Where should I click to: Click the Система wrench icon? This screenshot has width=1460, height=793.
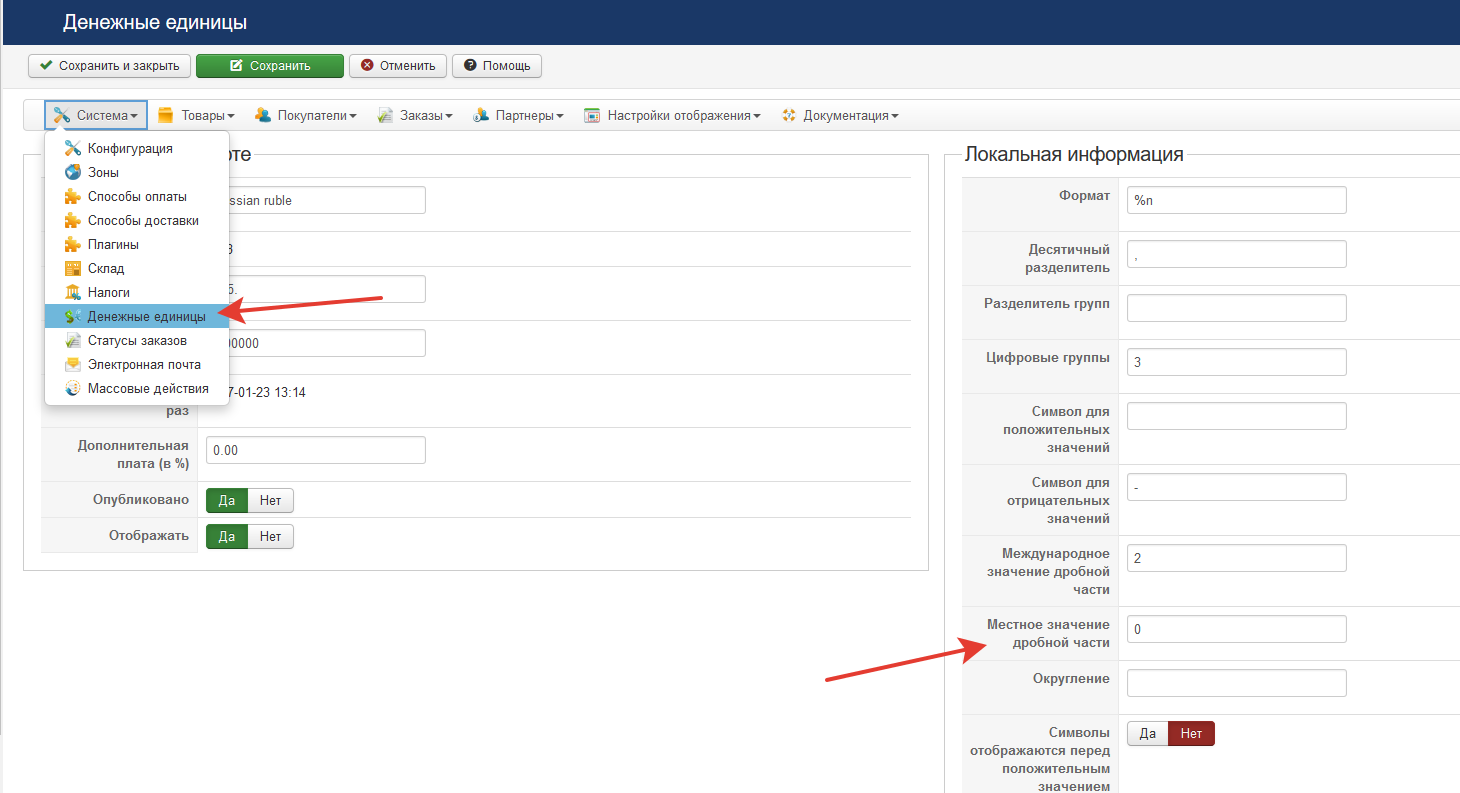tap(62, 115)
